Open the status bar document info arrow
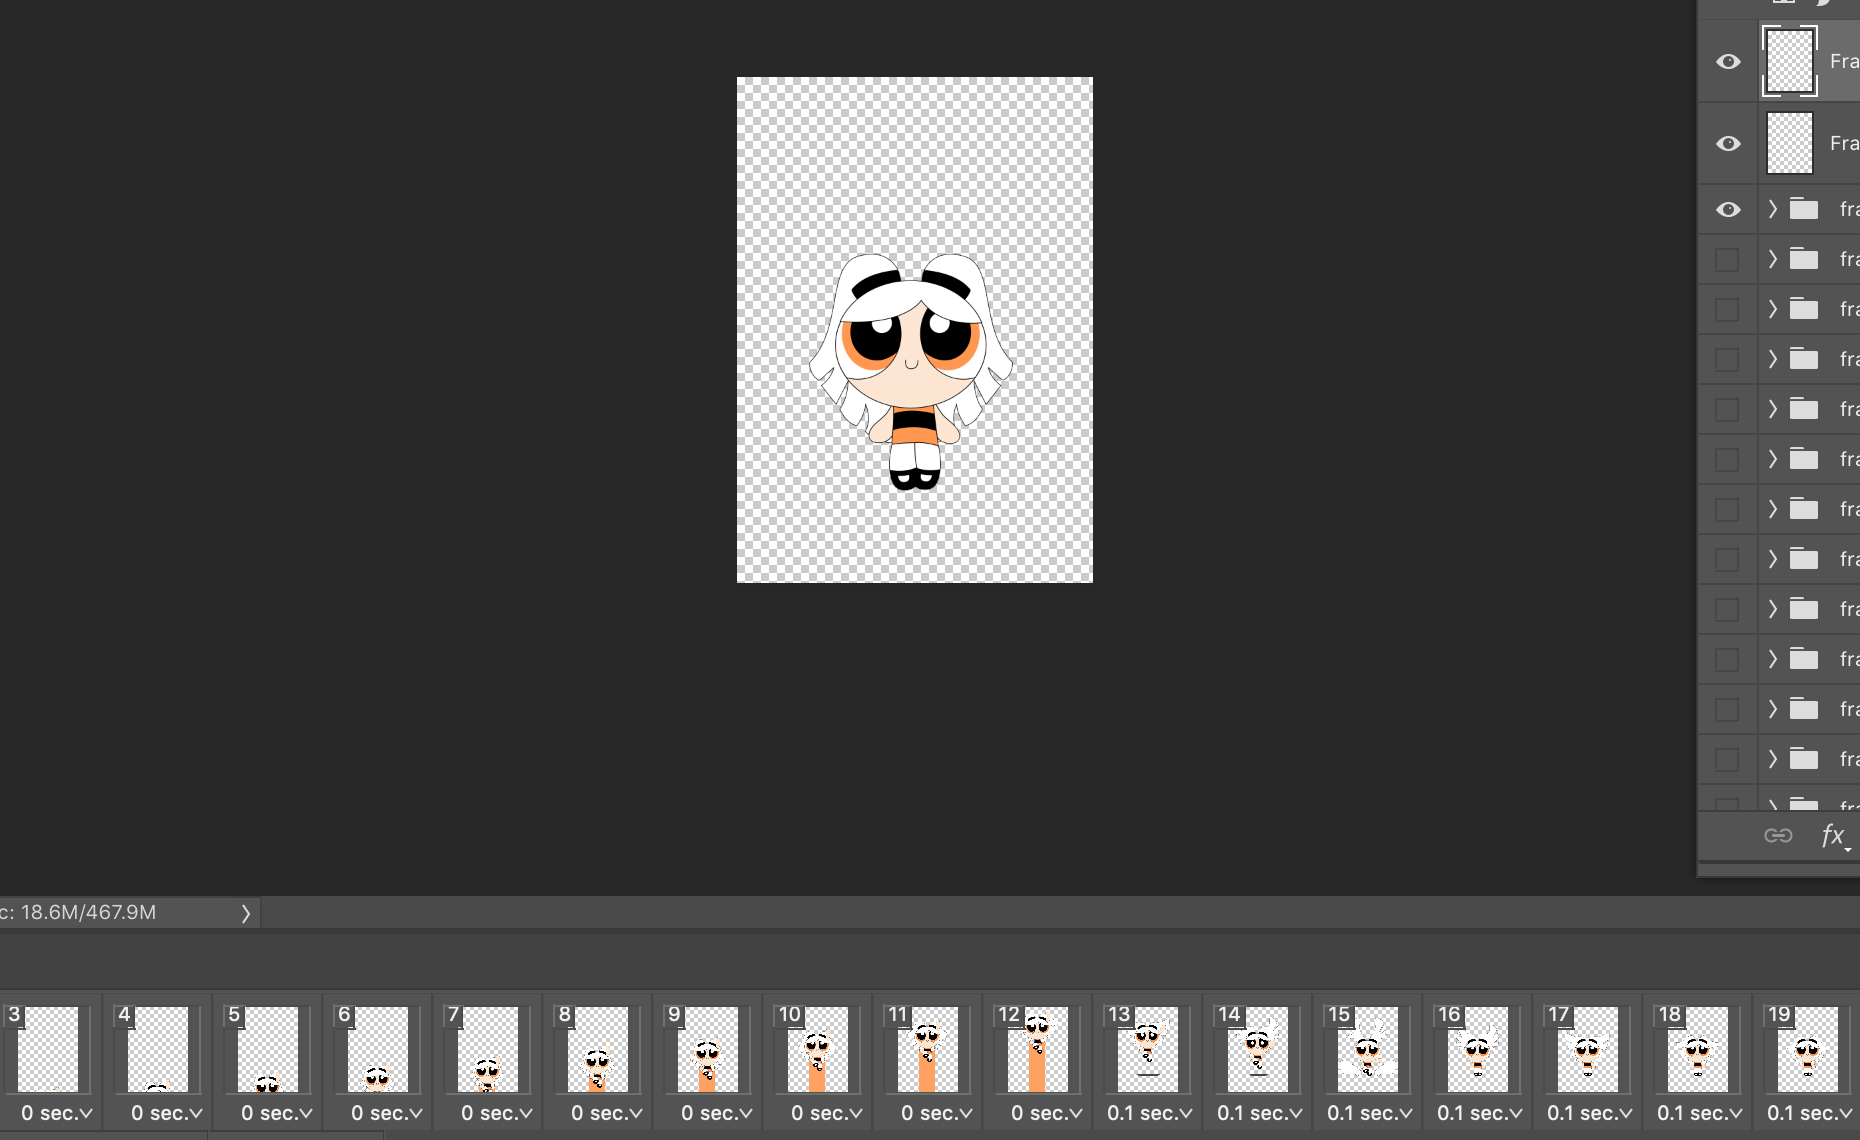 pyautogui.click(x=245, y=913)
